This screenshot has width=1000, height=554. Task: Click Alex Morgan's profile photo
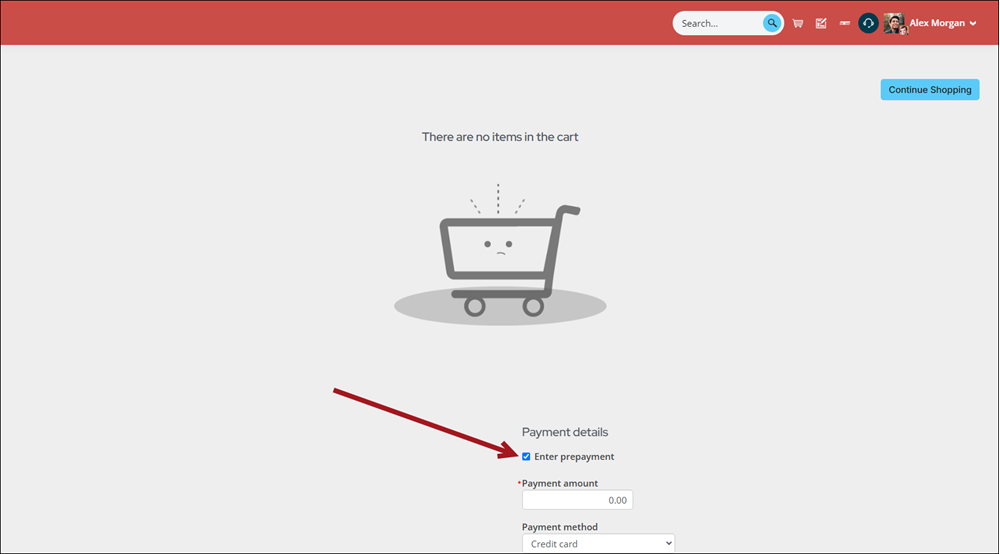[895, 23]
